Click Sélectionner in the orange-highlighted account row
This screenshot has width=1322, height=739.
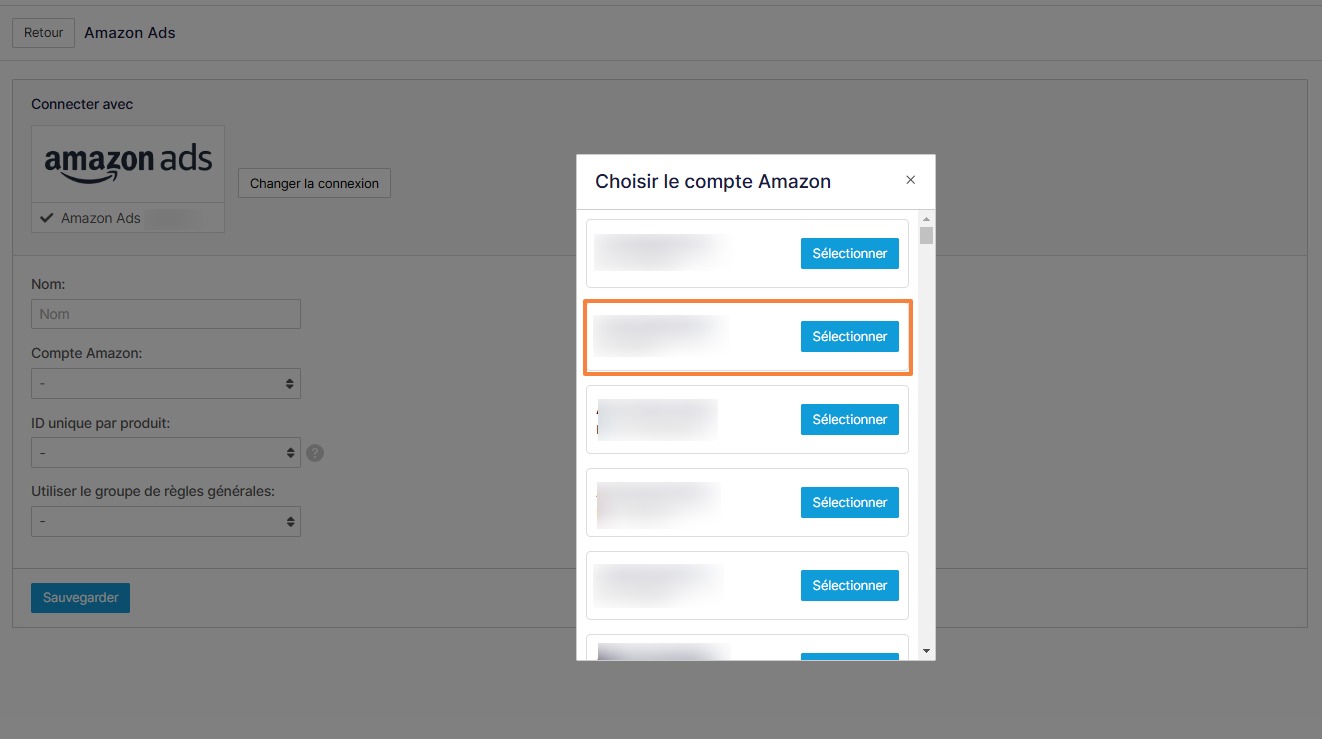849,337
